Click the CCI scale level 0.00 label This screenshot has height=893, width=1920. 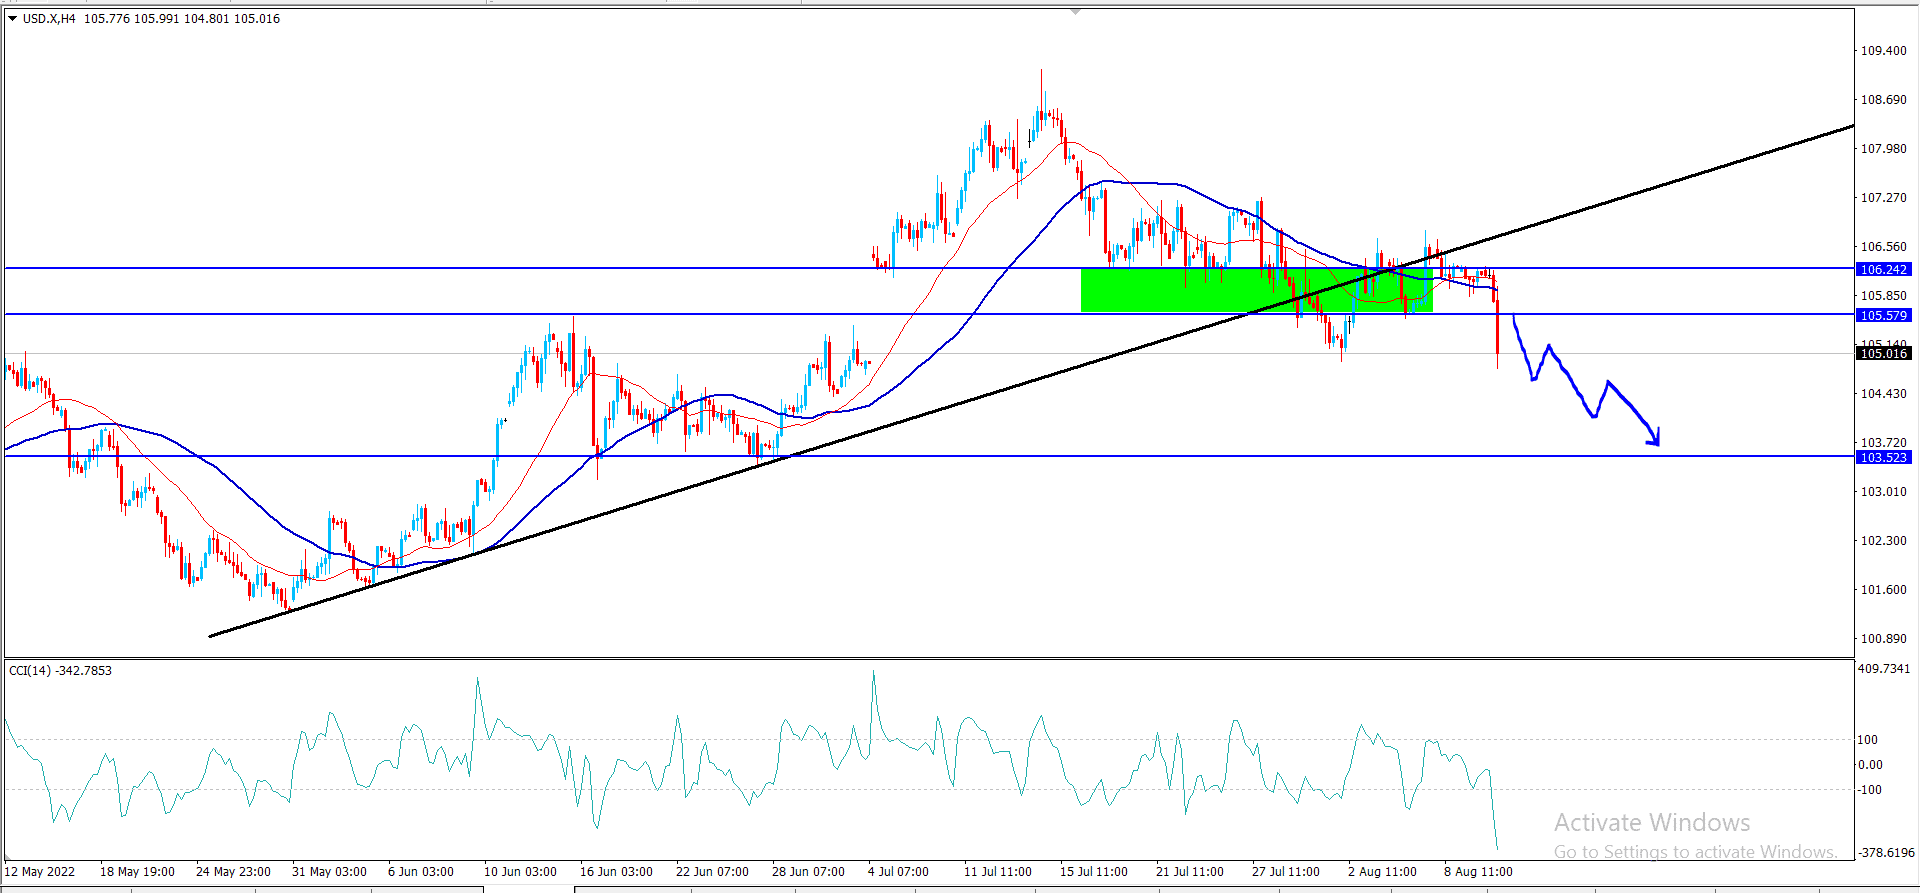coord(1870,765)
